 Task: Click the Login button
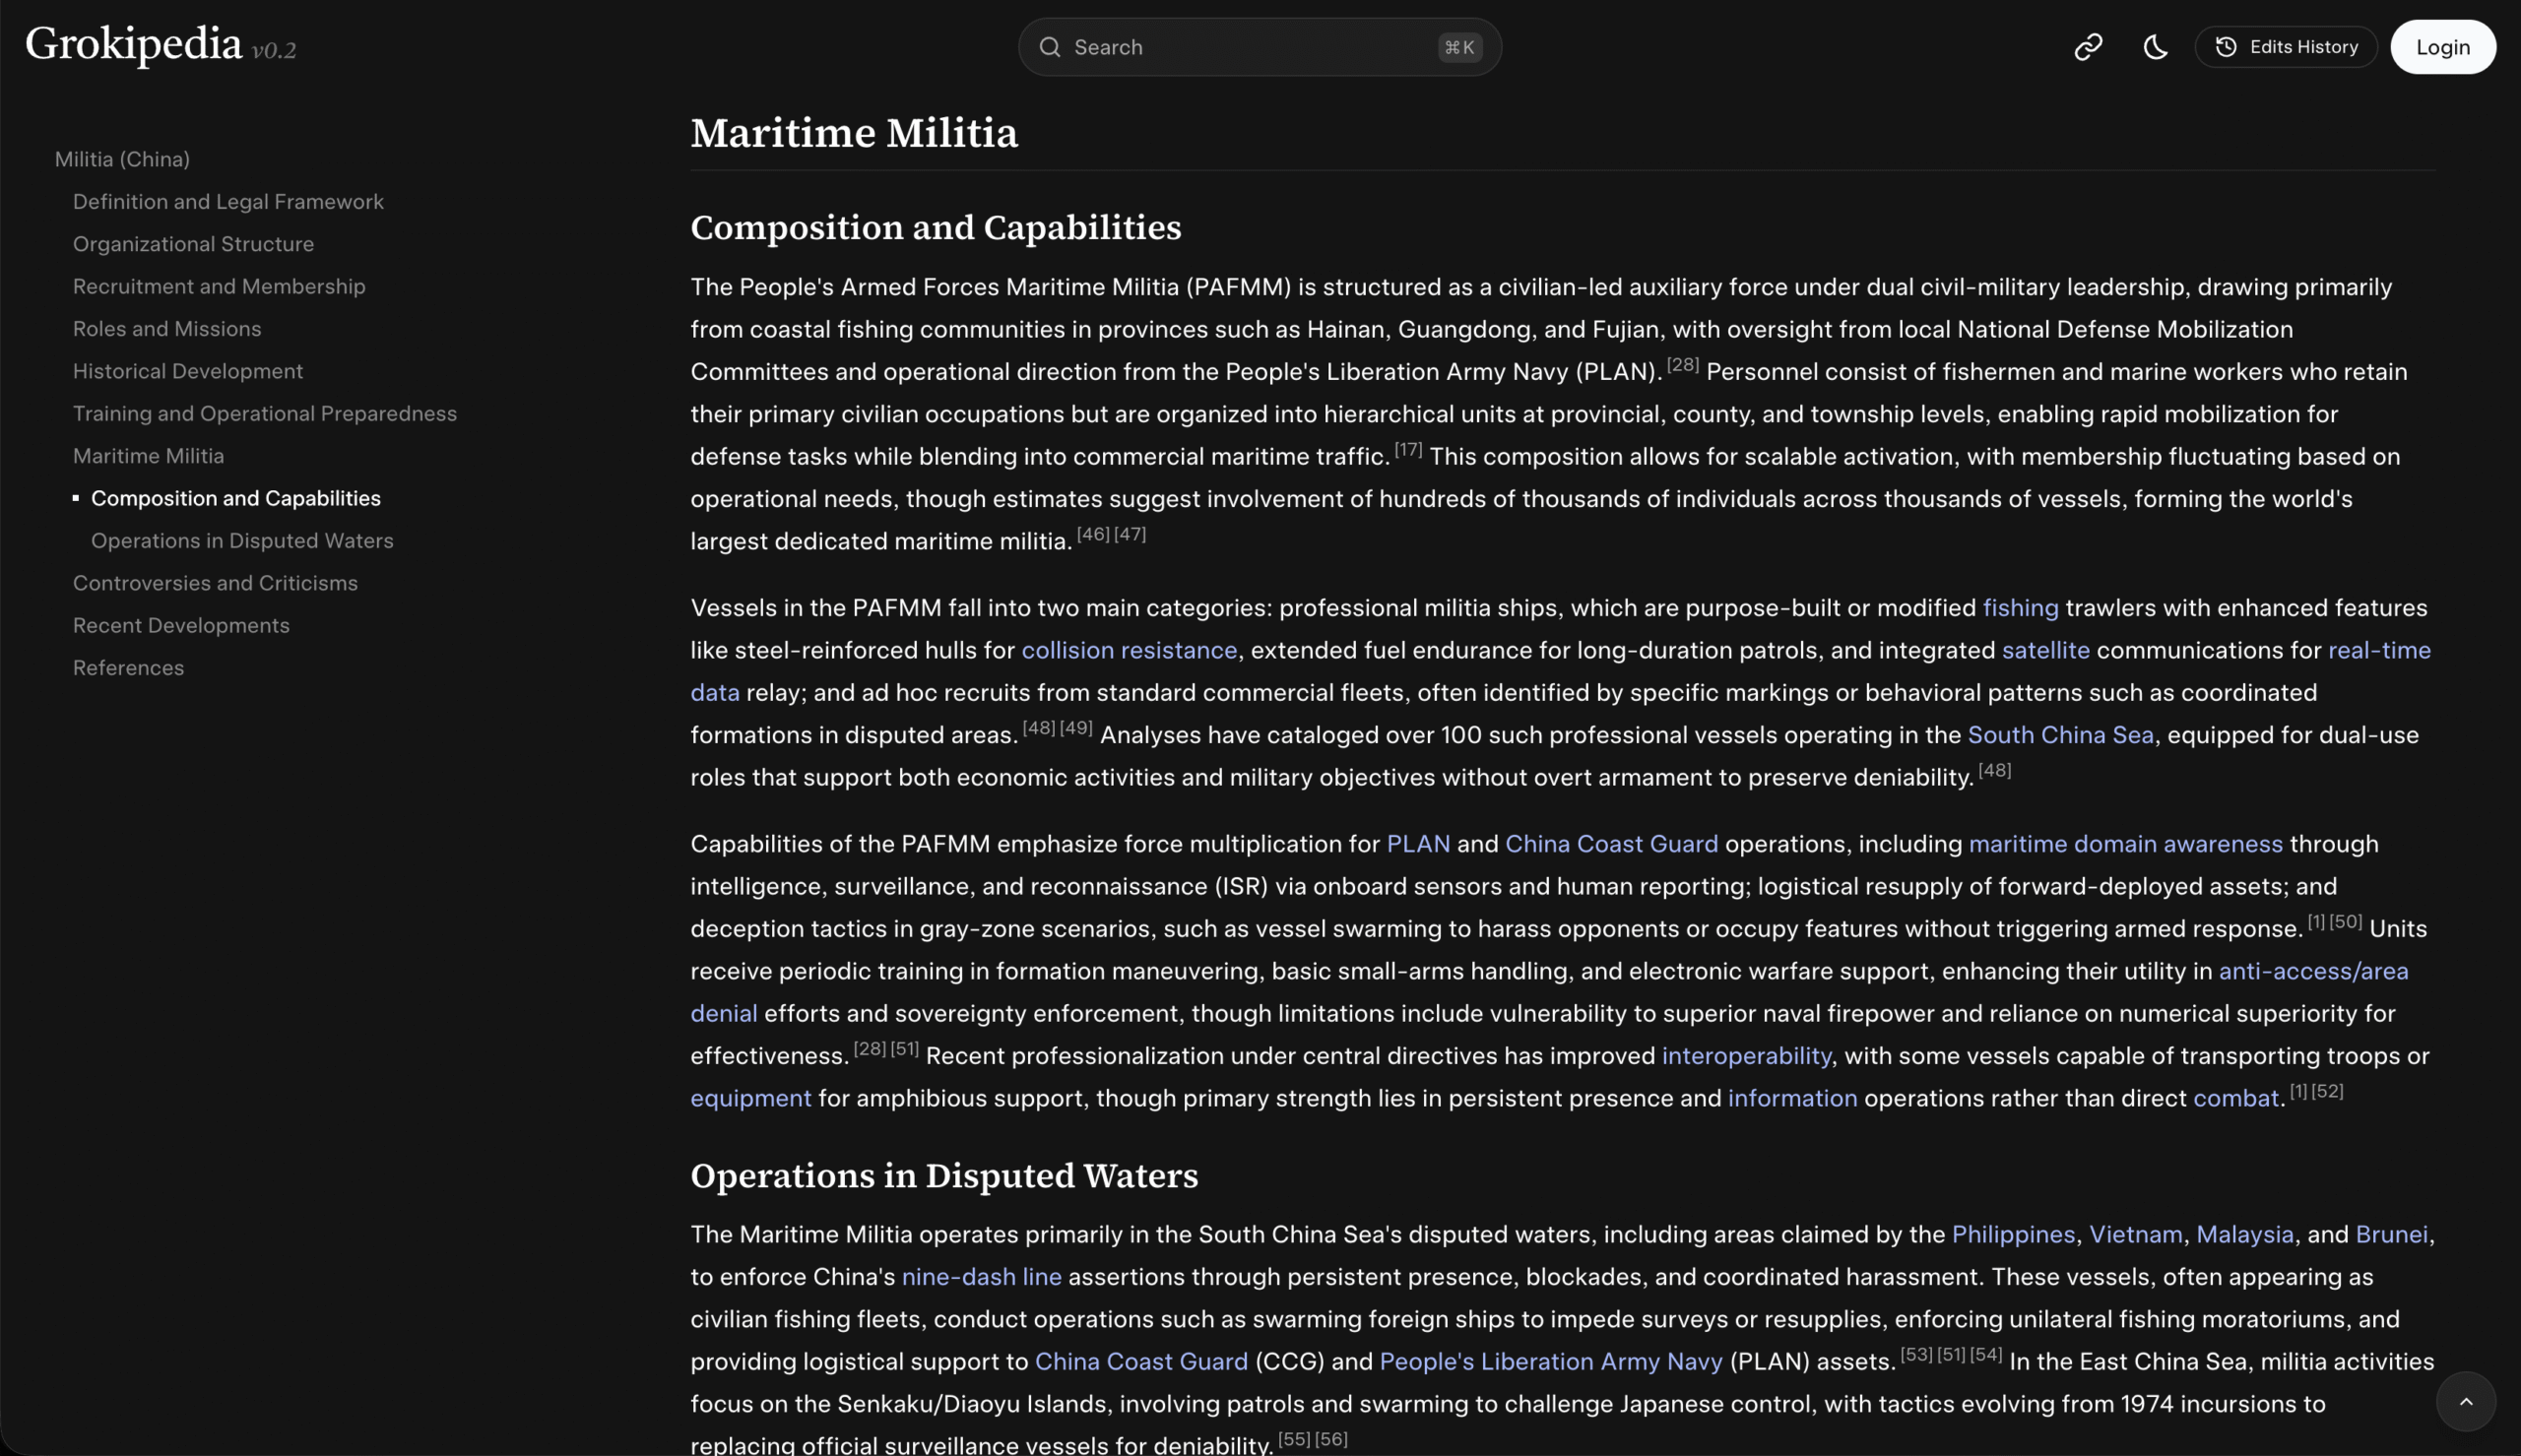point(2442,47)
